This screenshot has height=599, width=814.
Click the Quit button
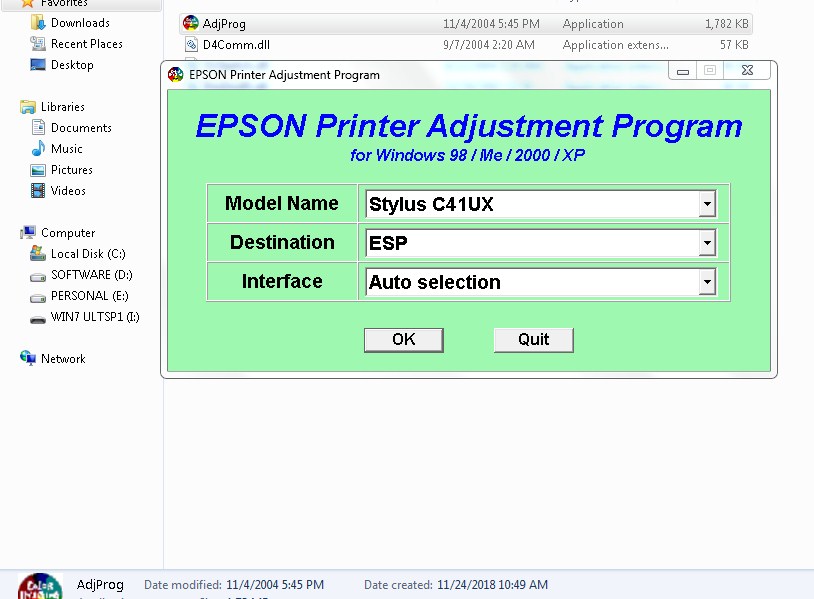(x=533, y=340)
